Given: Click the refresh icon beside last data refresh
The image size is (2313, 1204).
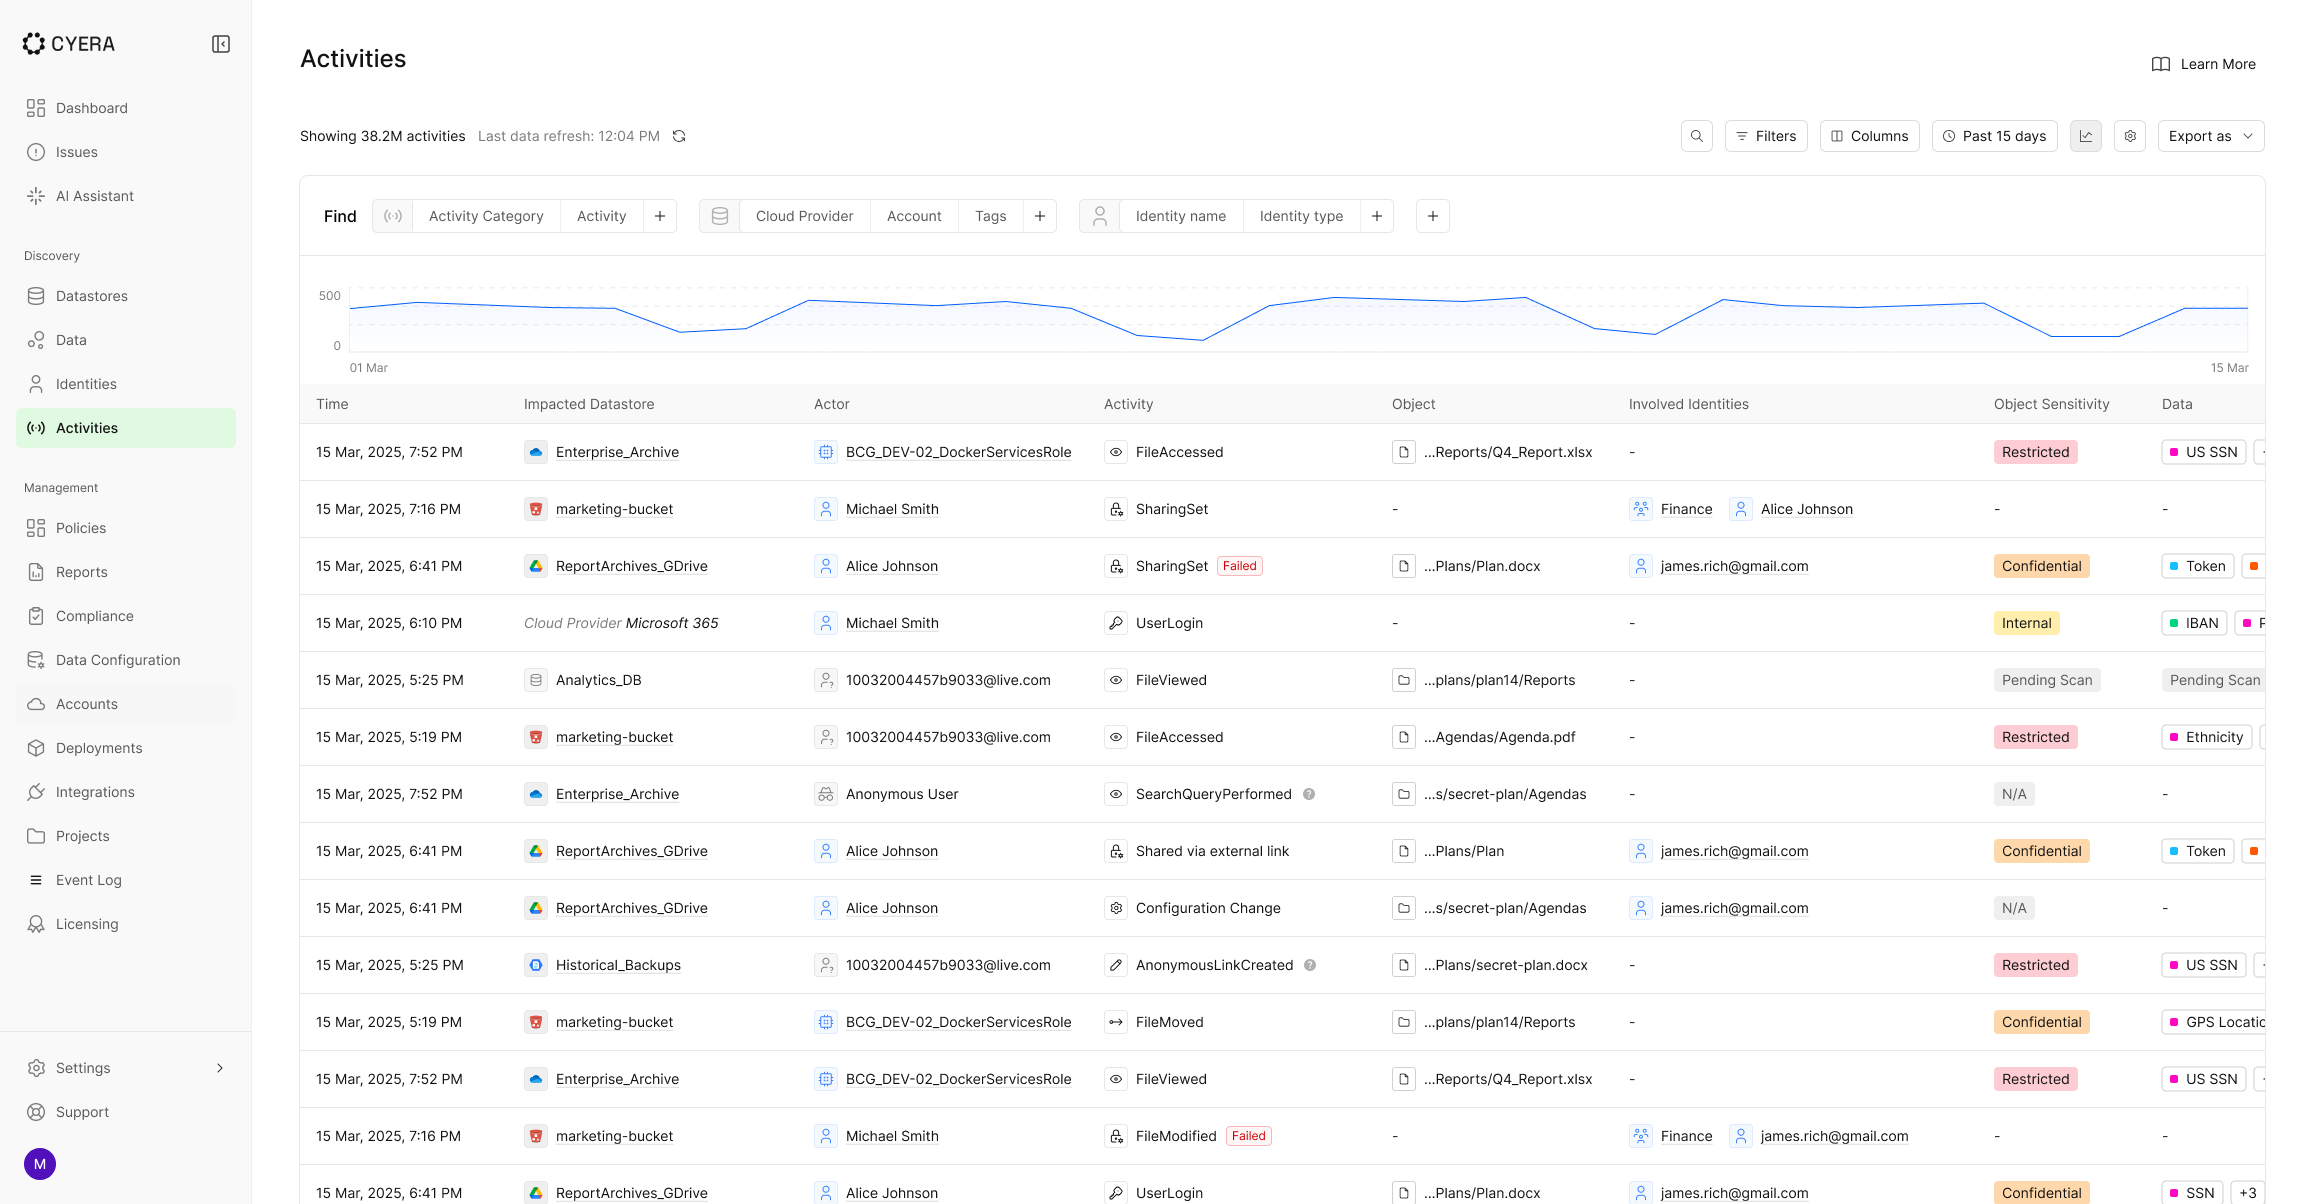Looking at the screenshot, I should 679,135.
